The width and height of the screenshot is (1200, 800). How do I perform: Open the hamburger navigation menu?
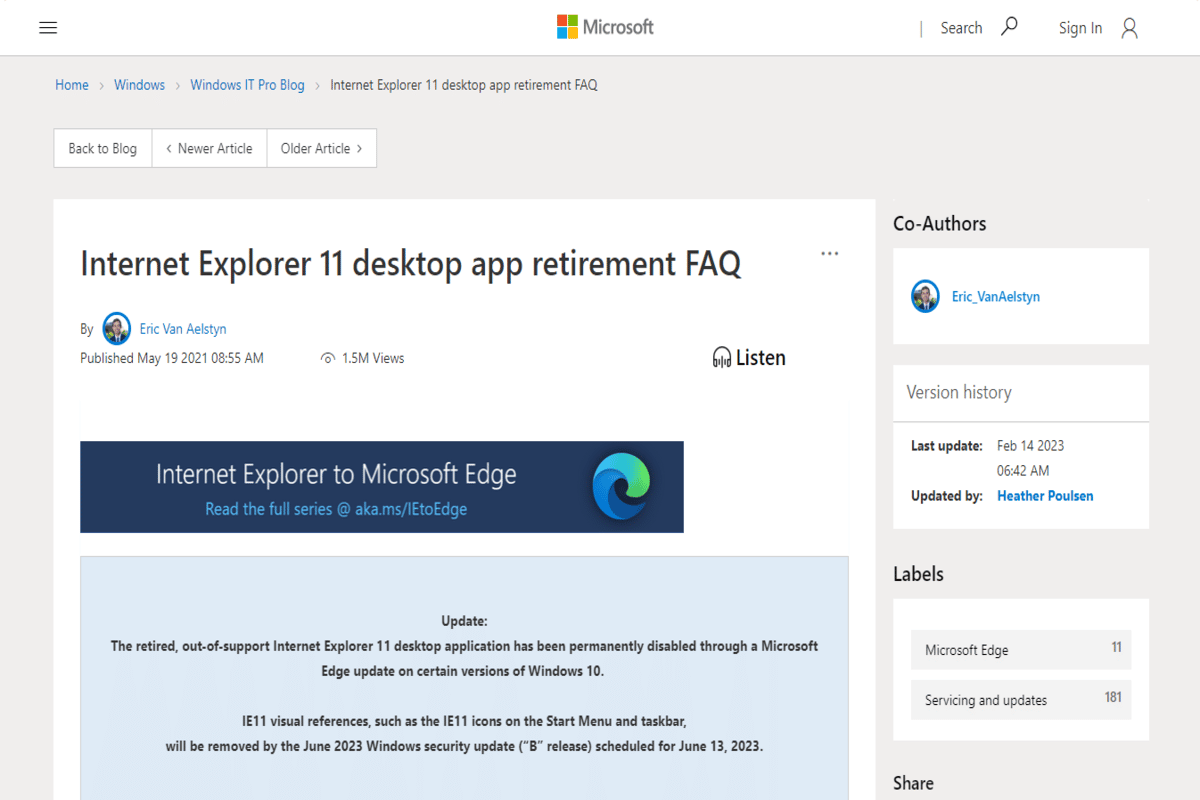click(48, 27)
